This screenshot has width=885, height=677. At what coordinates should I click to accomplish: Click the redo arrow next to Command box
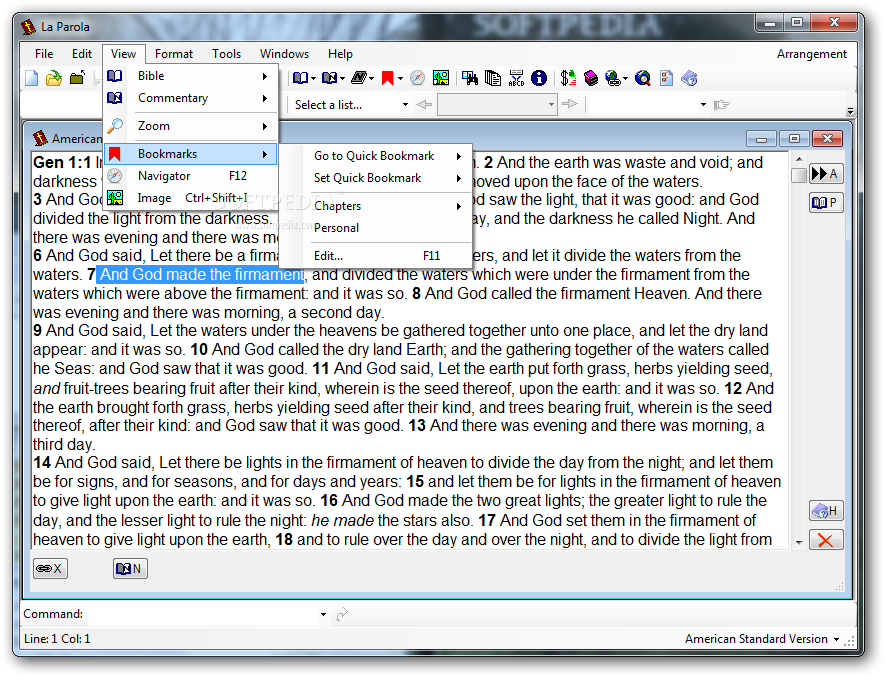click(x=341, y=614)
